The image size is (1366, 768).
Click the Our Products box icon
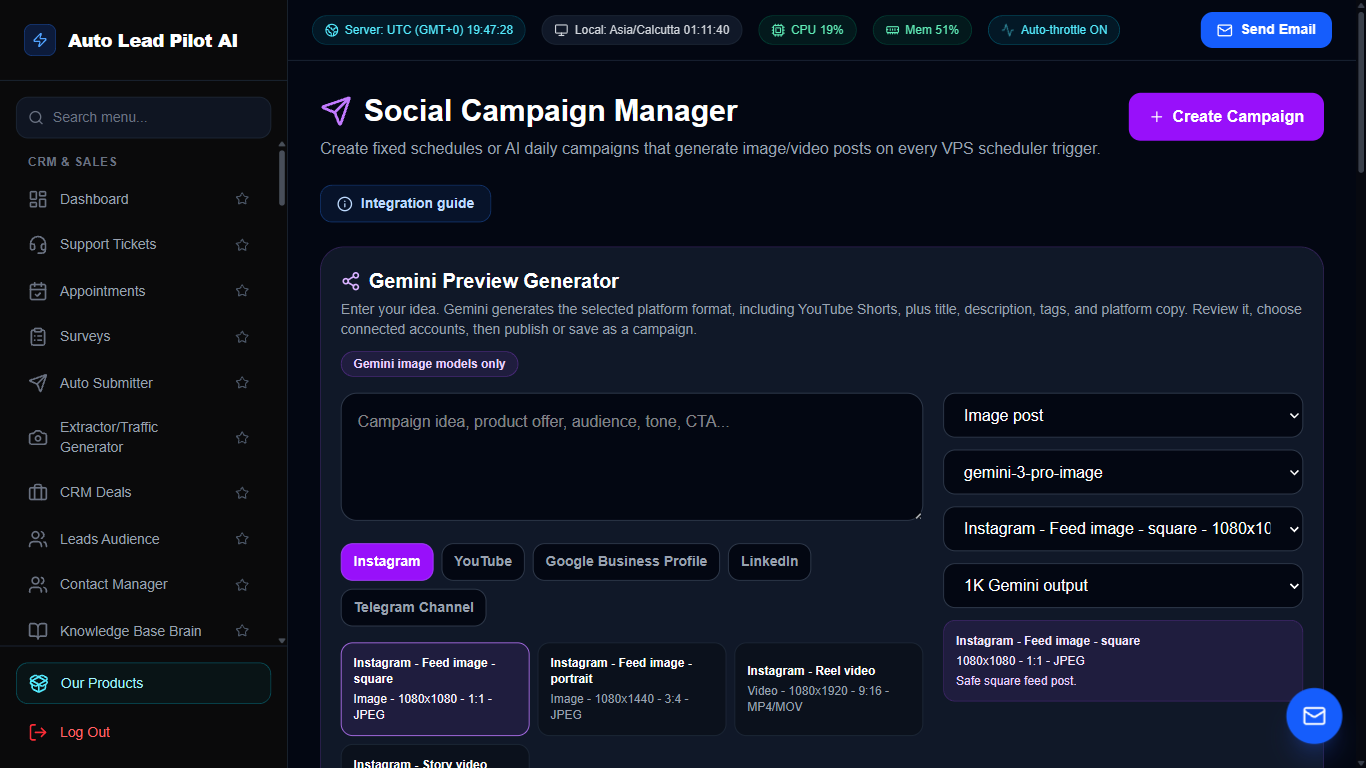39,683
